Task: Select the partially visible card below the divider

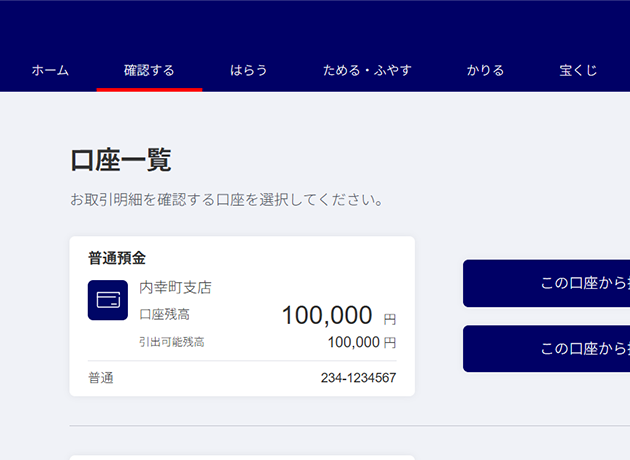Action: point(242,457)
